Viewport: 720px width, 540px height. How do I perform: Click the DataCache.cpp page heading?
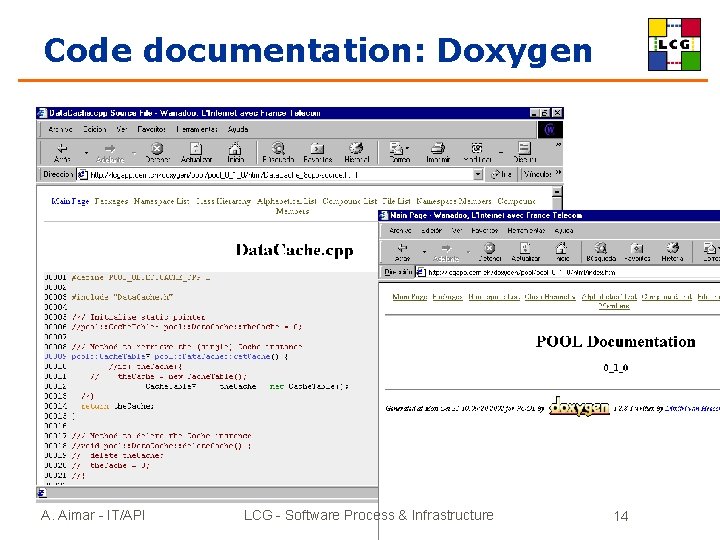click(294, 250)
